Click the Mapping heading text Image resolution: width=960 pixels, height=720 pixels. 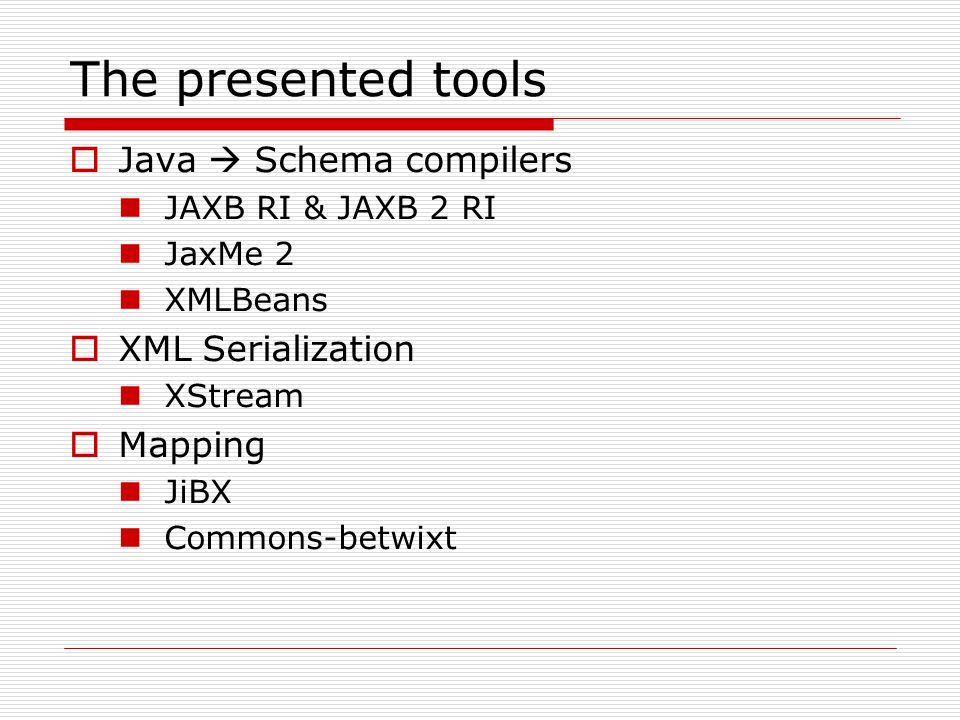(192, 446)
